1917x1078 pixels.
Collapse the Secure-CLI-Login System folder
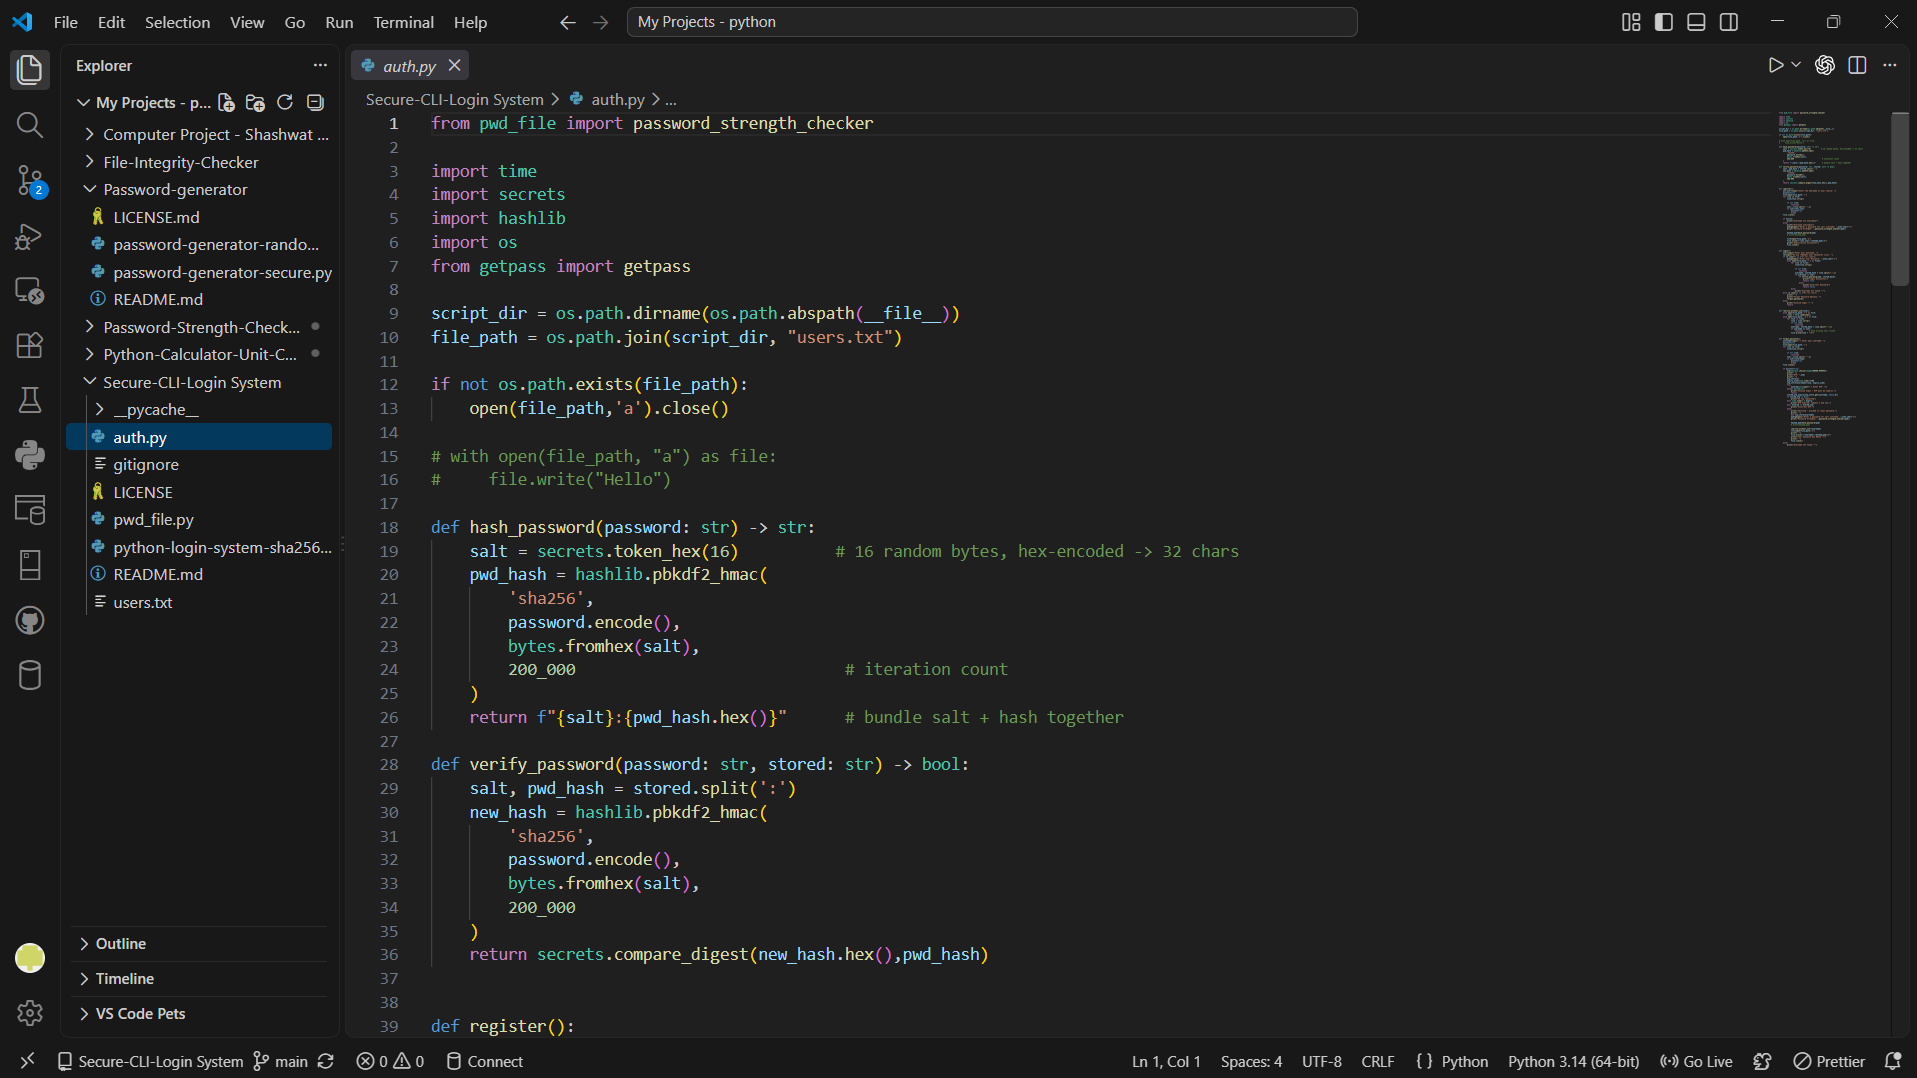point(191,382)
